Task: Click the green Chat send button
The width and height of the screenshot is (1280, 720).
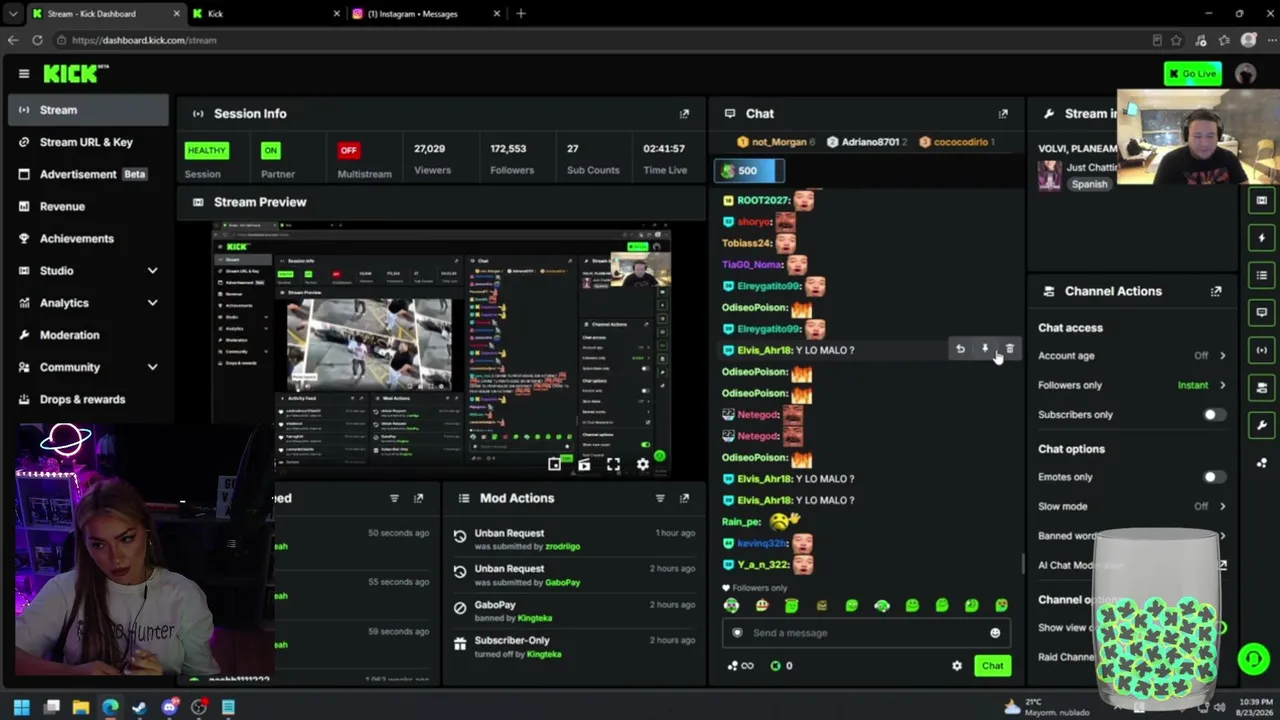Action: tap(992, 666)
